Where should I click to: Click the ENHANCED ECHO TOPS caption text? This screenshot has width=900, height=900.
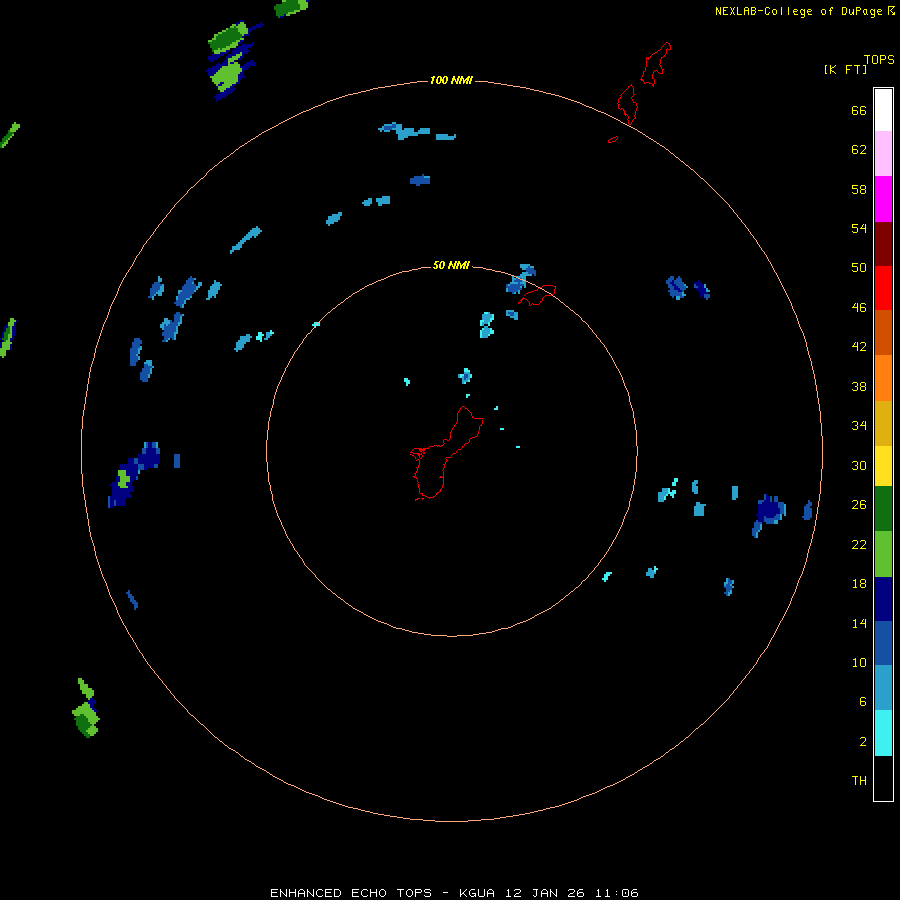pyautogui.click(x=455, y=893)
